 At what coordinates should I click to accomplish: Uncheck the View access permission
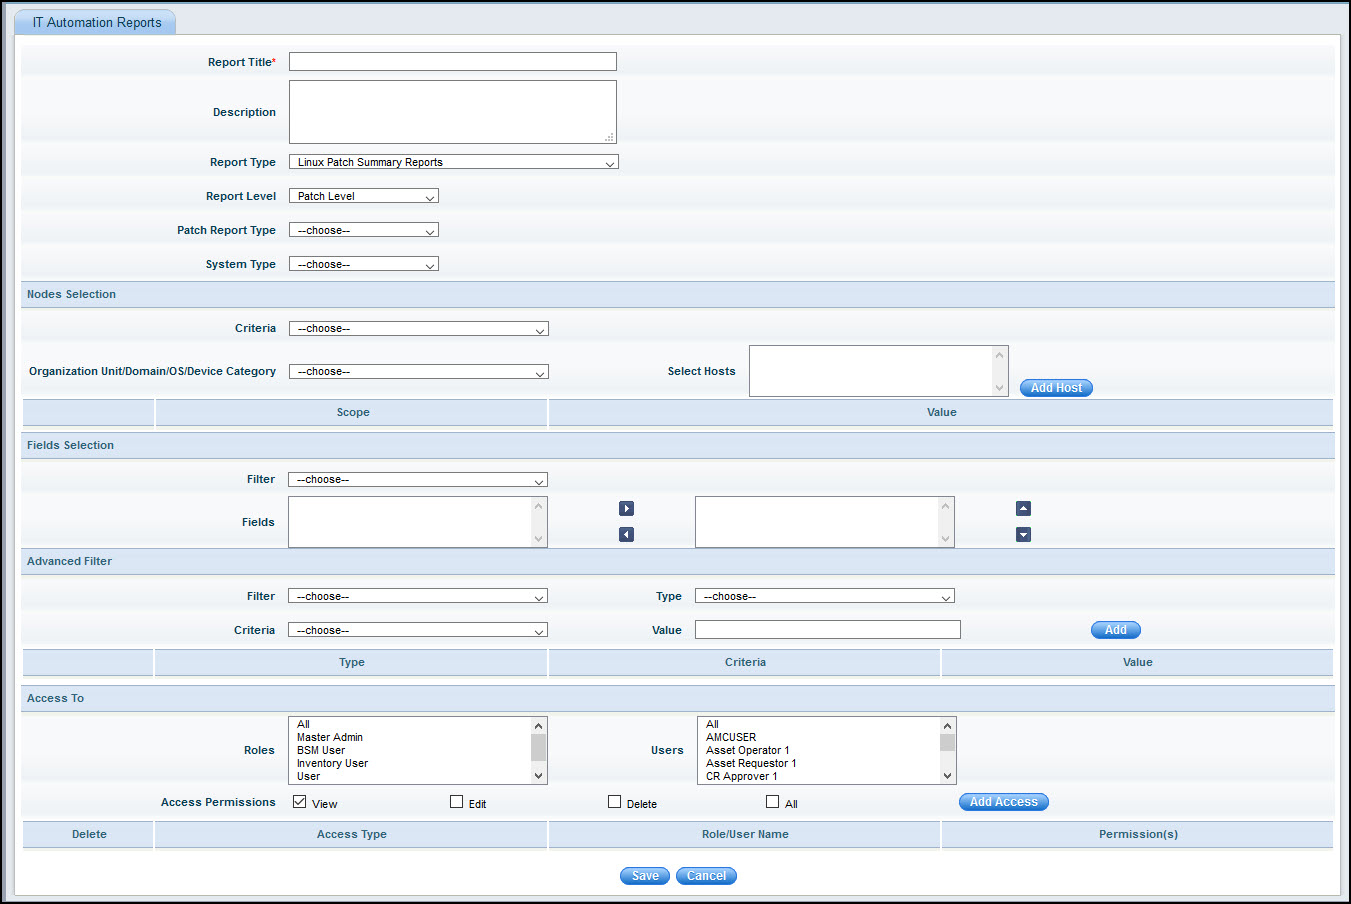pos(300,802)
